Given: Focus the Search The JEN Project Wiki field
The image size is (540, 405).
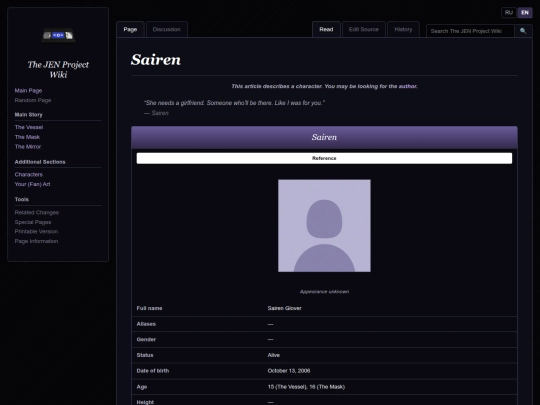Looking at the screenshot, I should (x=470, y=31).
